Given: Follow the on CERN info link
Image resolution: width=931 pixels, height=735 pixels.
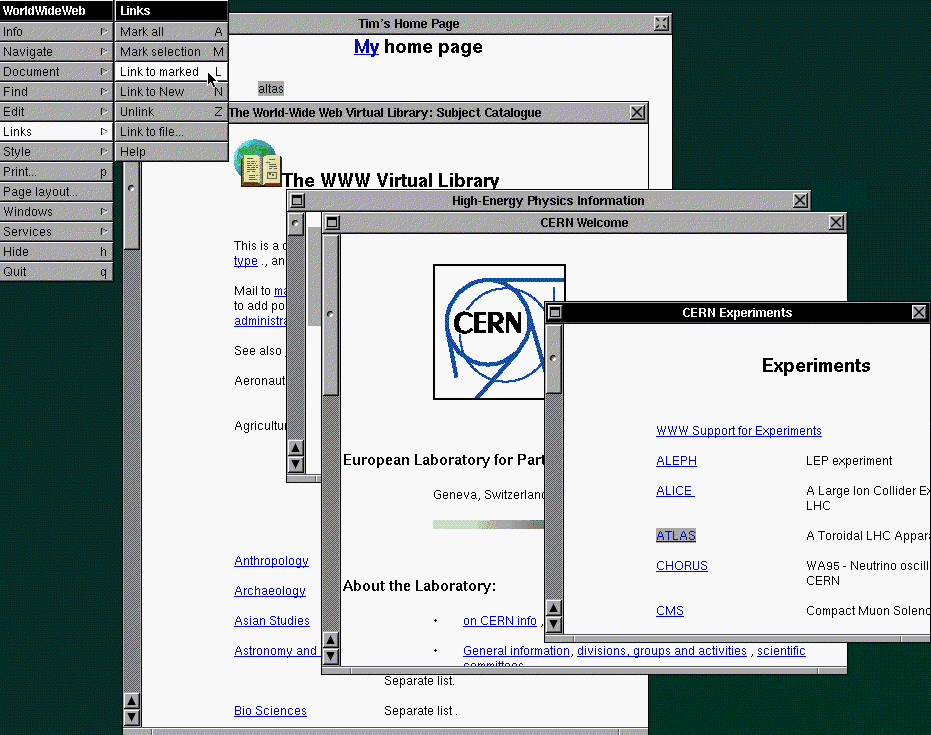Looking at the screenshot, I should click(500, 620).
